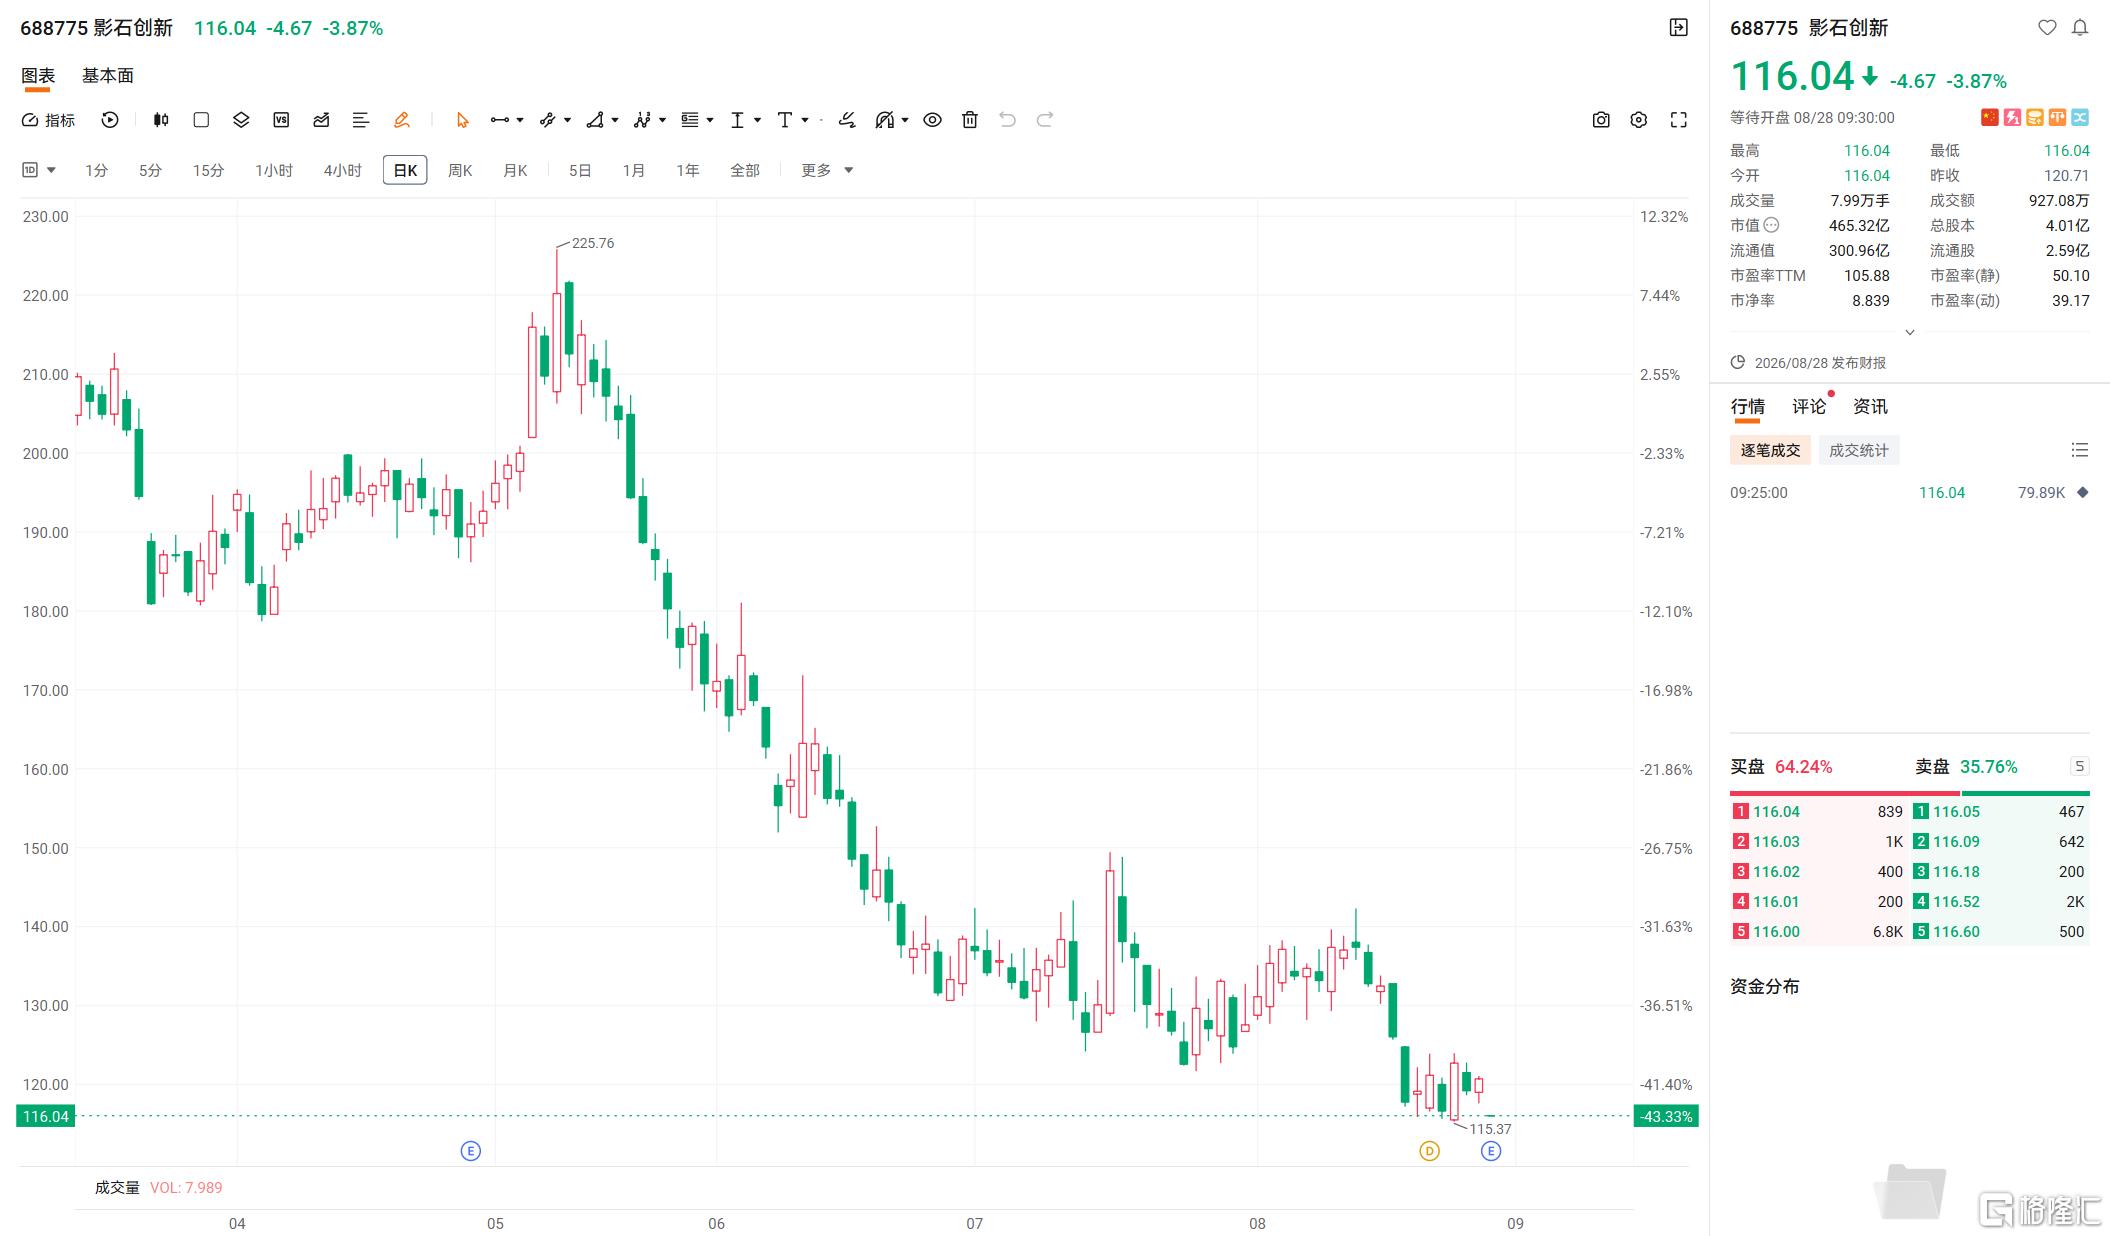
Task: Open chart settings hexagon gear icon
Action: [1639, 120]
